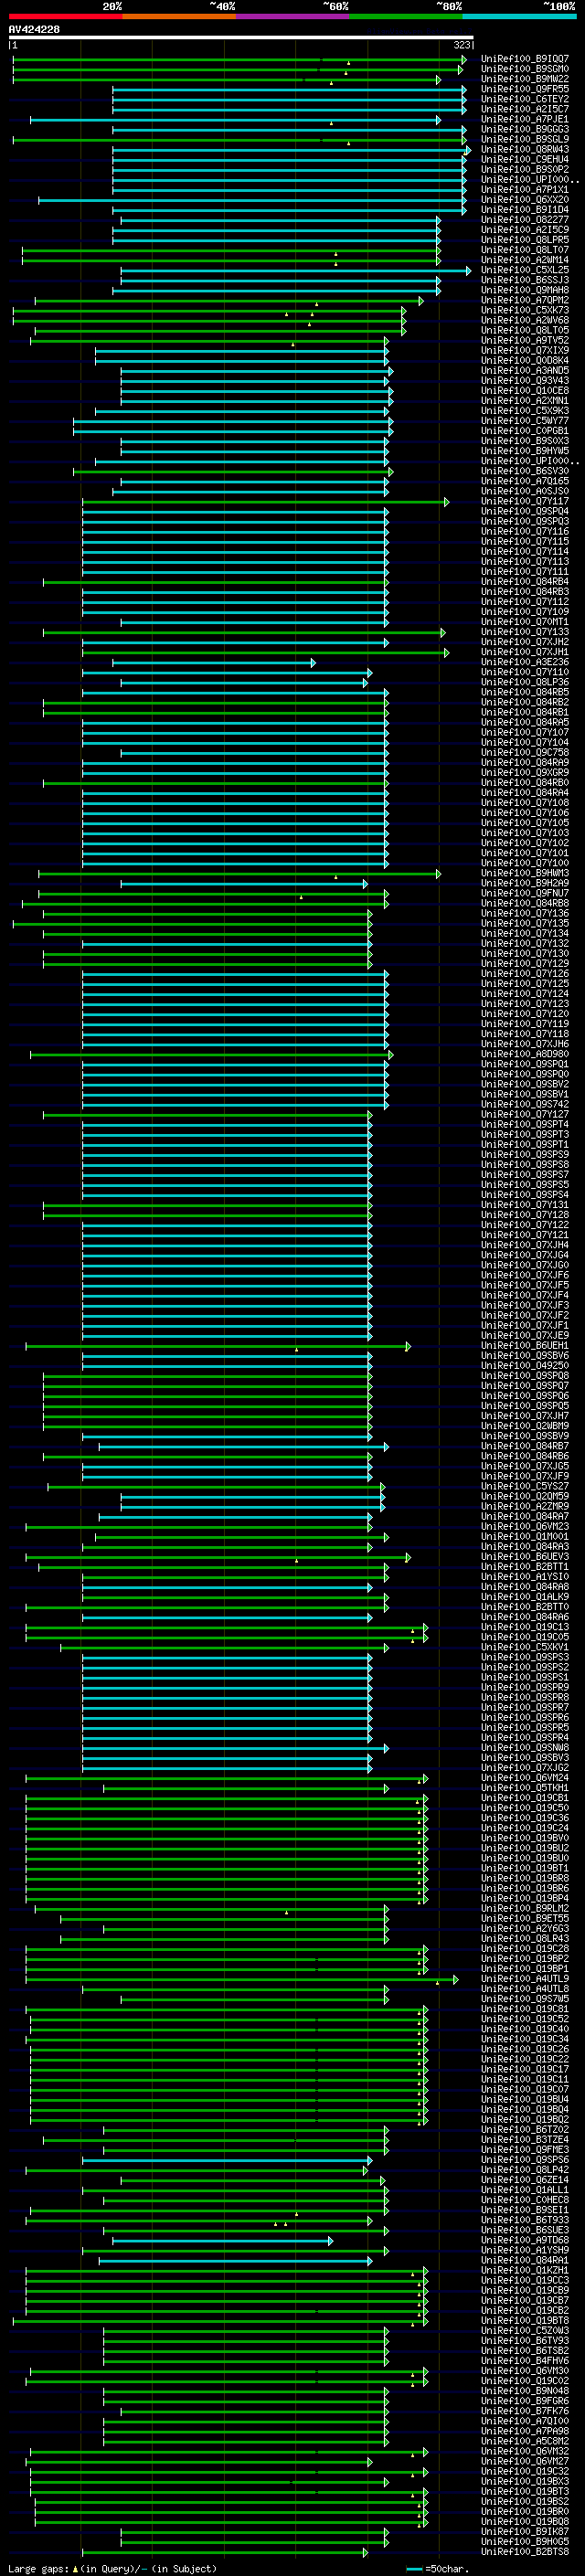Open hit UniRef100_A2I5C9
The height and width of the screenshot is (2576, 585).
click(x=525, y=230)
